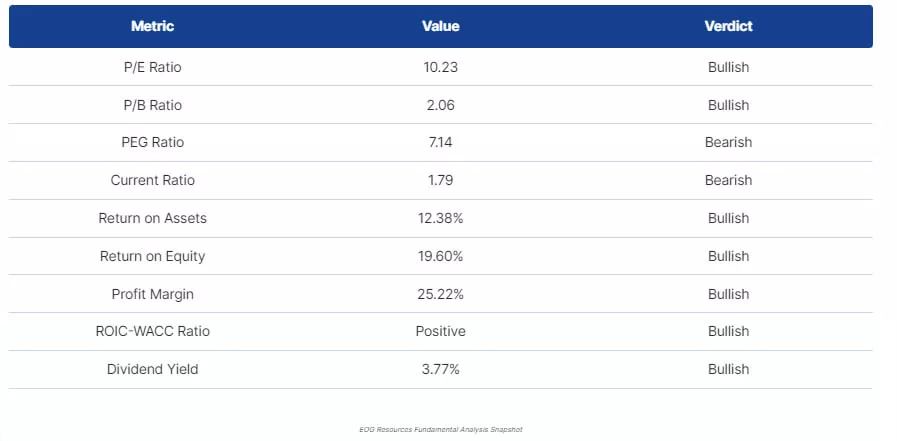Click the 19.60% Return on Equity value
This screenshot has height=441, width=897.
tap(440, 256)
